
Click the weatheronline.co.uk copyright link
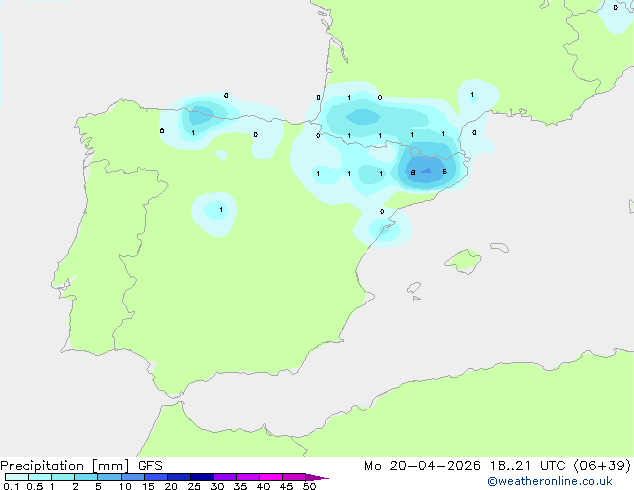click(550, 481)
